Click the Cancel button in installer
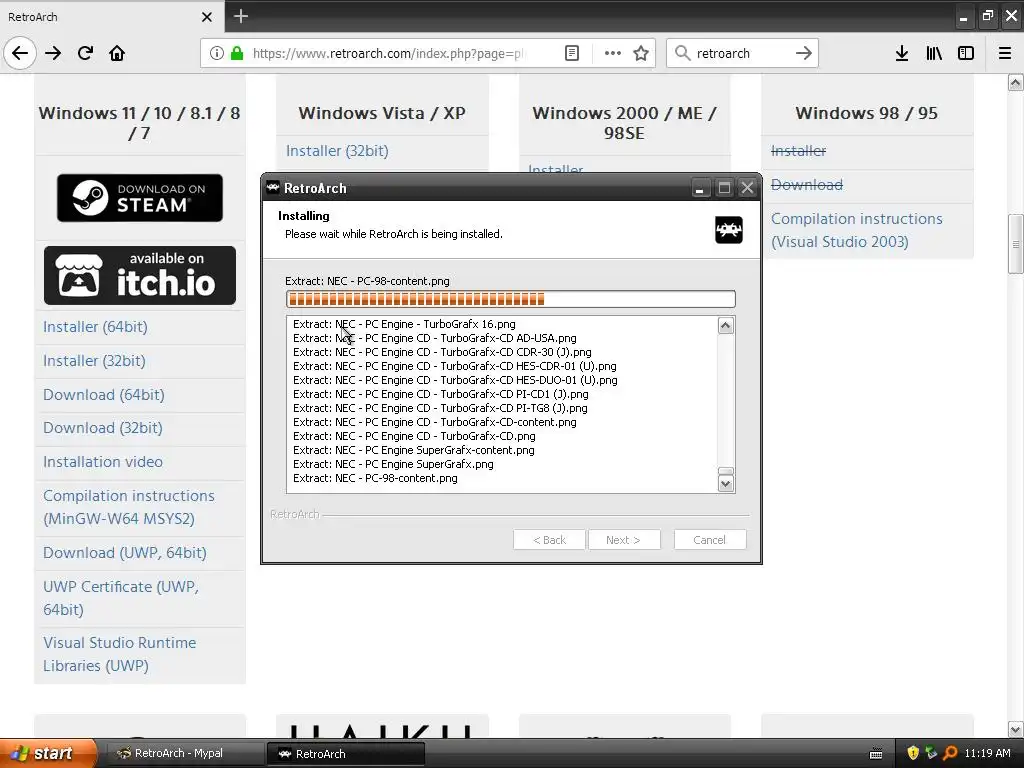The image size is (1024, 768). tap(709, 539)
